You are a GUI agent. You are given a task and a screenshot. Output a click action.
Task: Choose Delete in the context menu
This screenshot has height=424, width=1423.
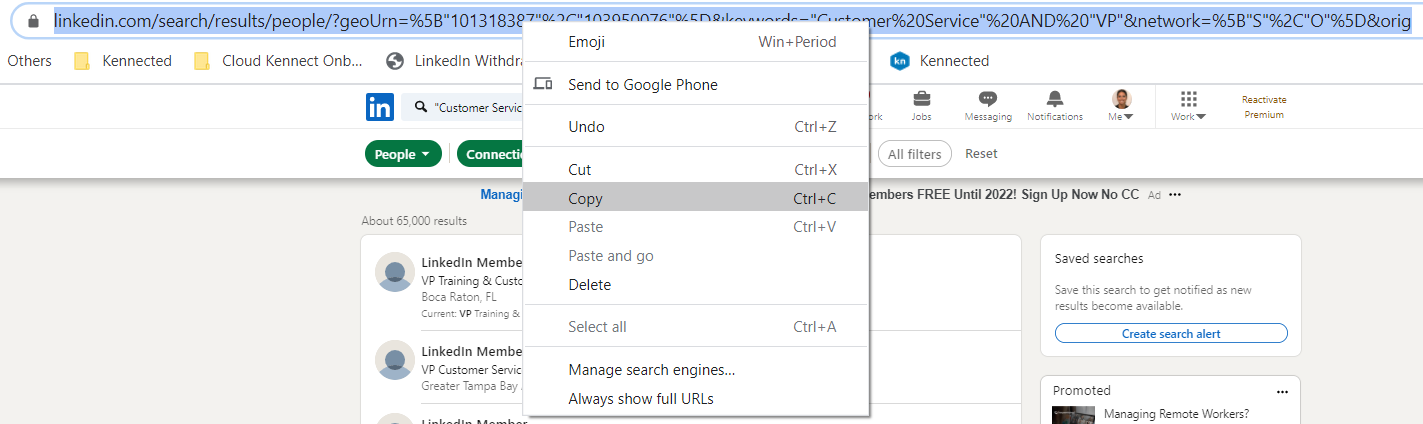coord(696,285)
